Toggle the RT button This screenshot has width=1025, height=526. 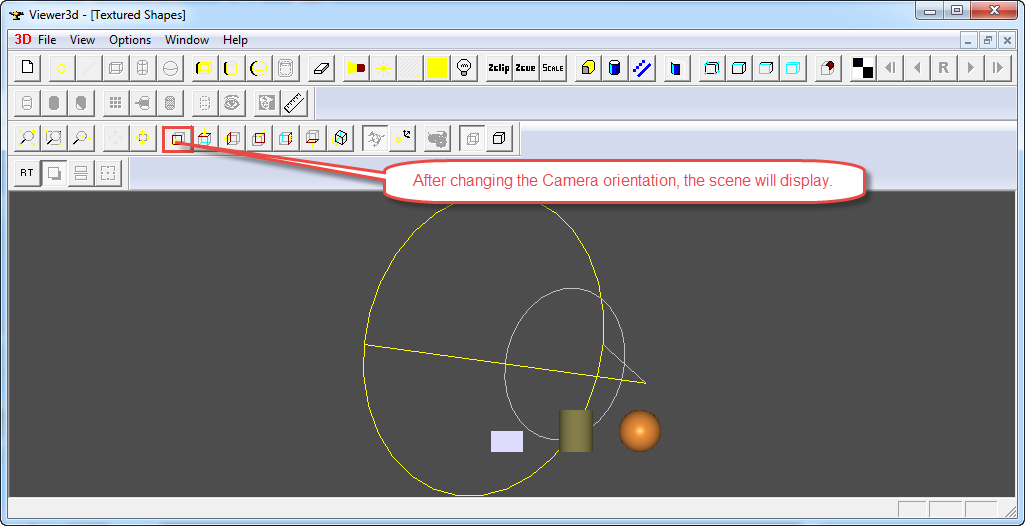point(27,173)
